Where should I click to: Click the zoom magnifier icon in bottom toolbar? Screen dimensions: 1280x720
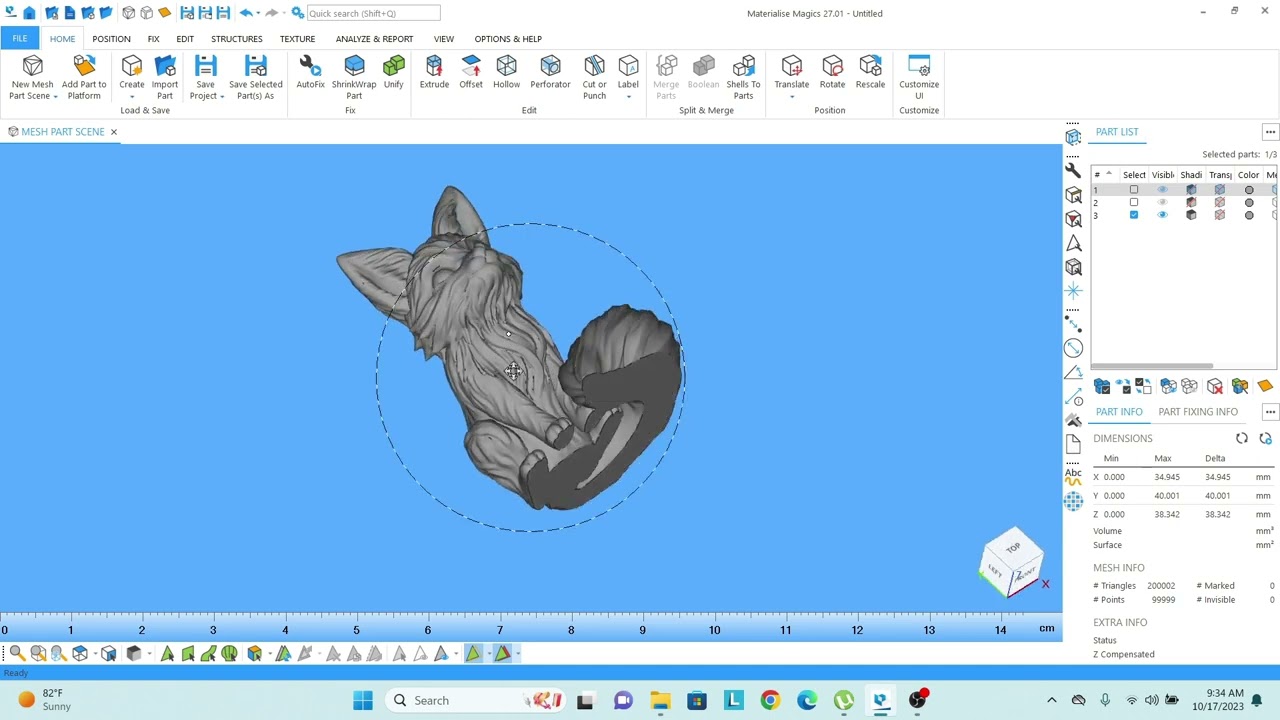17,653
